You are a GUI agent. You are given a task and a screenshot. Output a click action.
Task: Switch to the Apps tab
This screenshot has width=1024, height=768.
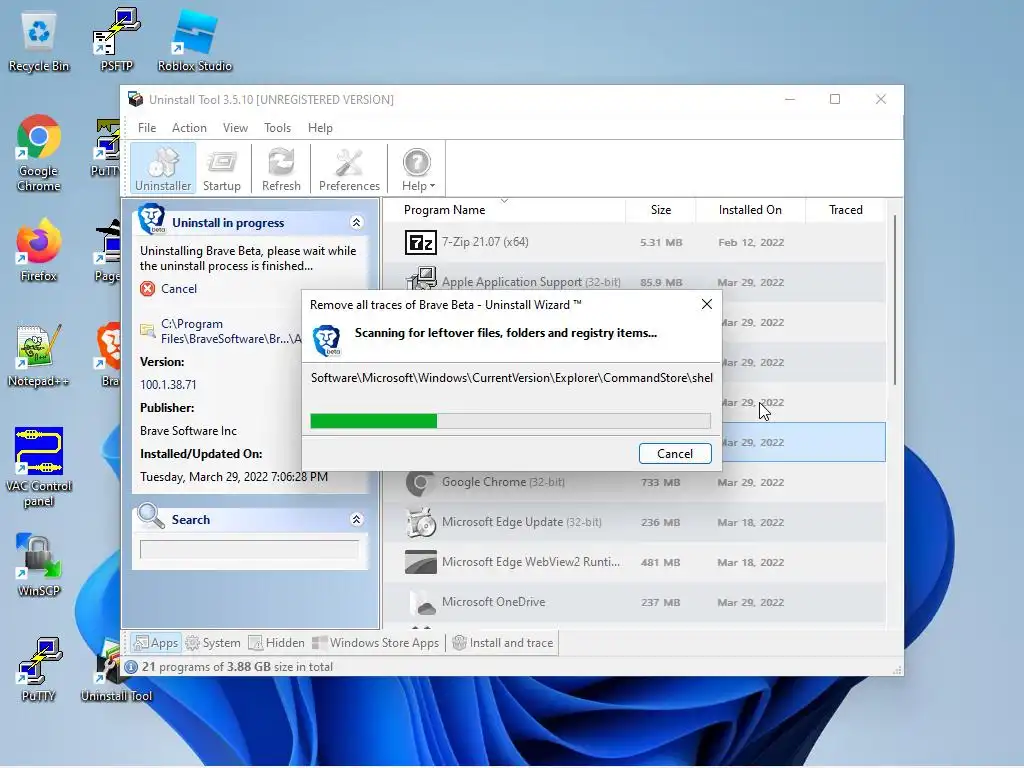155,643
